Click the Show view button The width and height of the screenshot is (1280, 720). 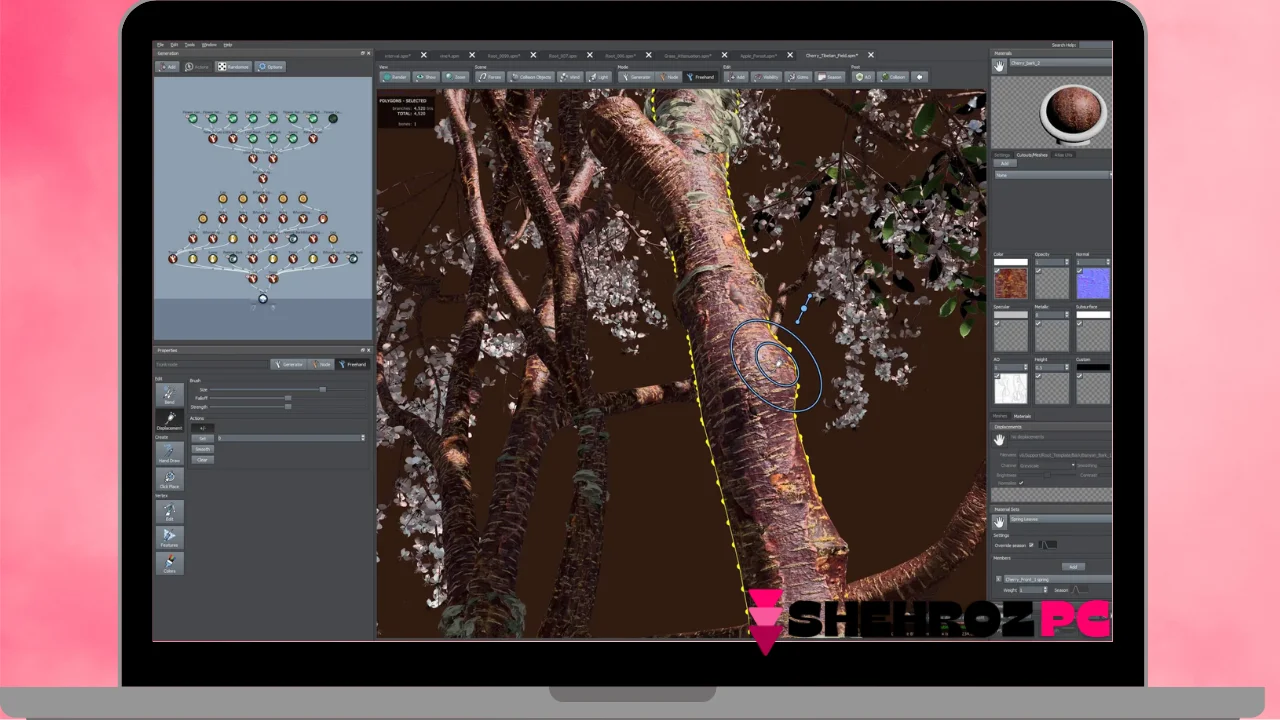pyautogui.click(x=426, y=76)
